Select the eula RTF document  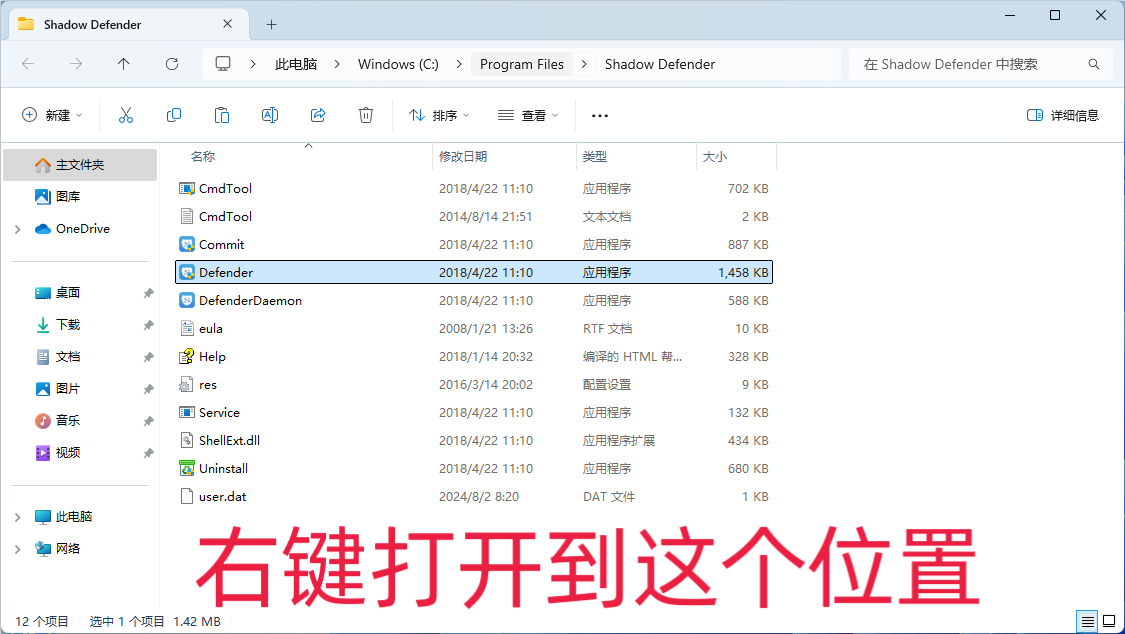pos(474,328)
